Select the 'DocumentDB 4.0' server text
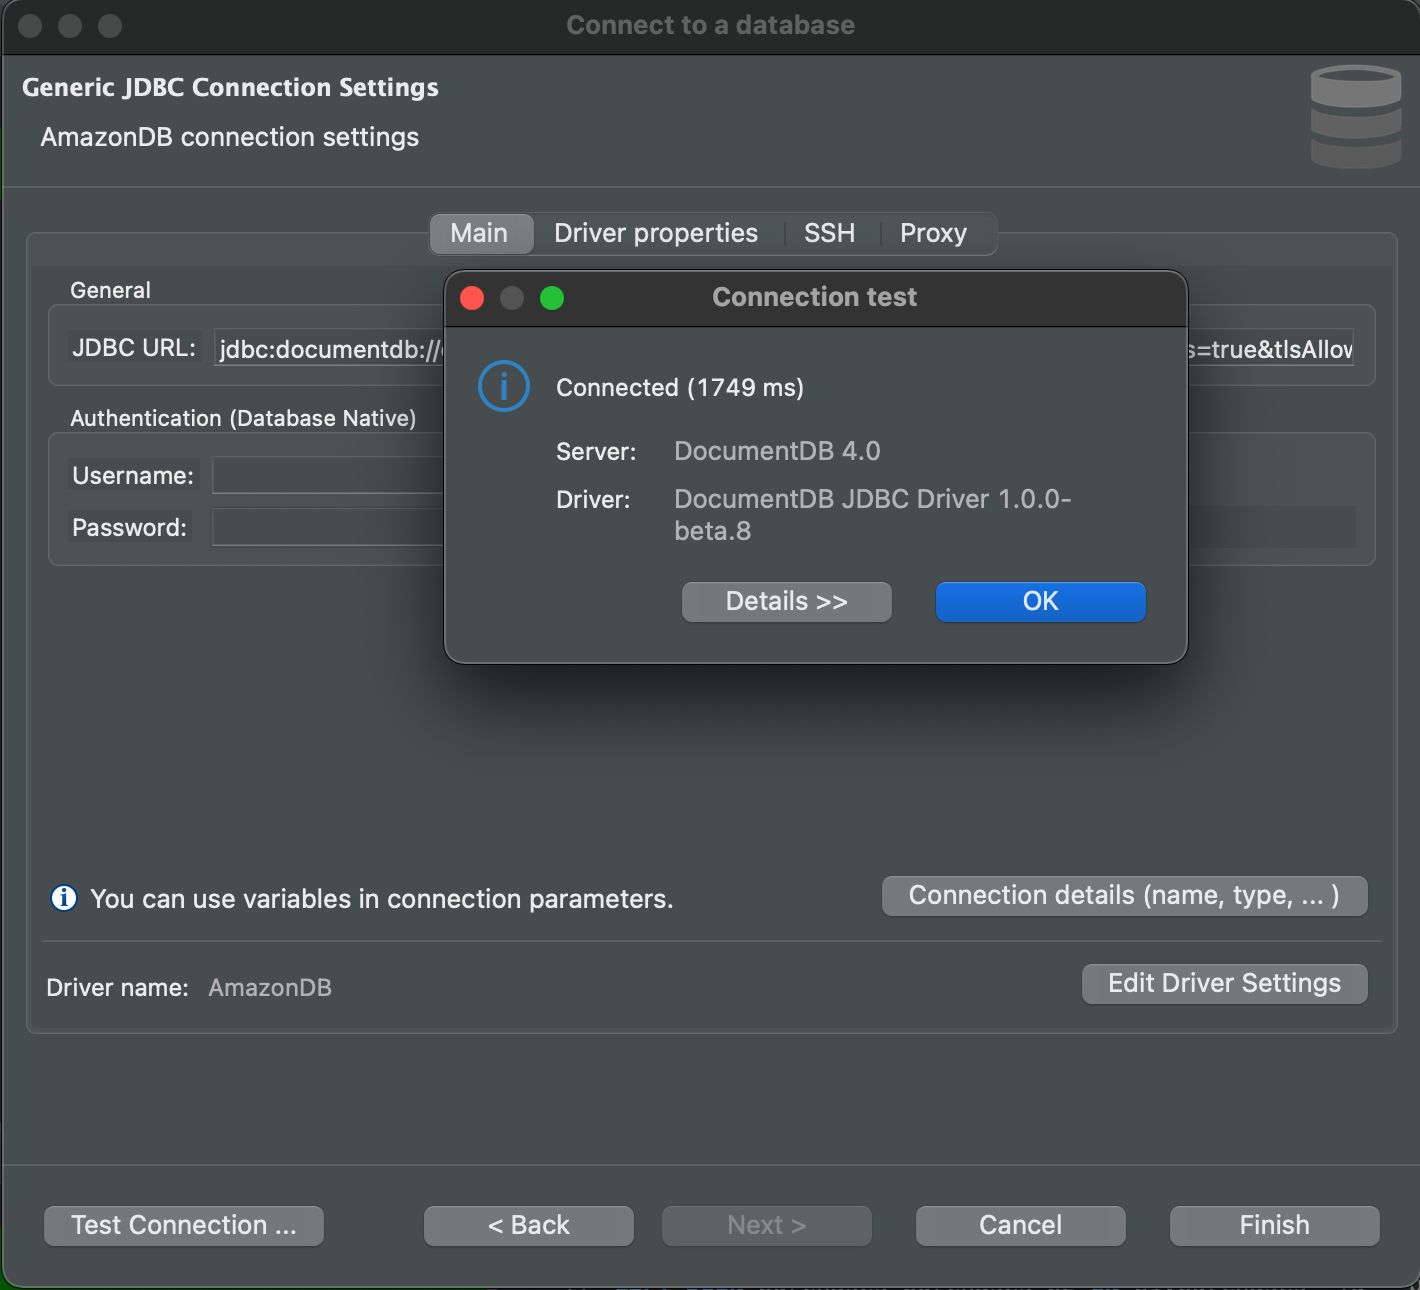 click(x=777, y=451)
